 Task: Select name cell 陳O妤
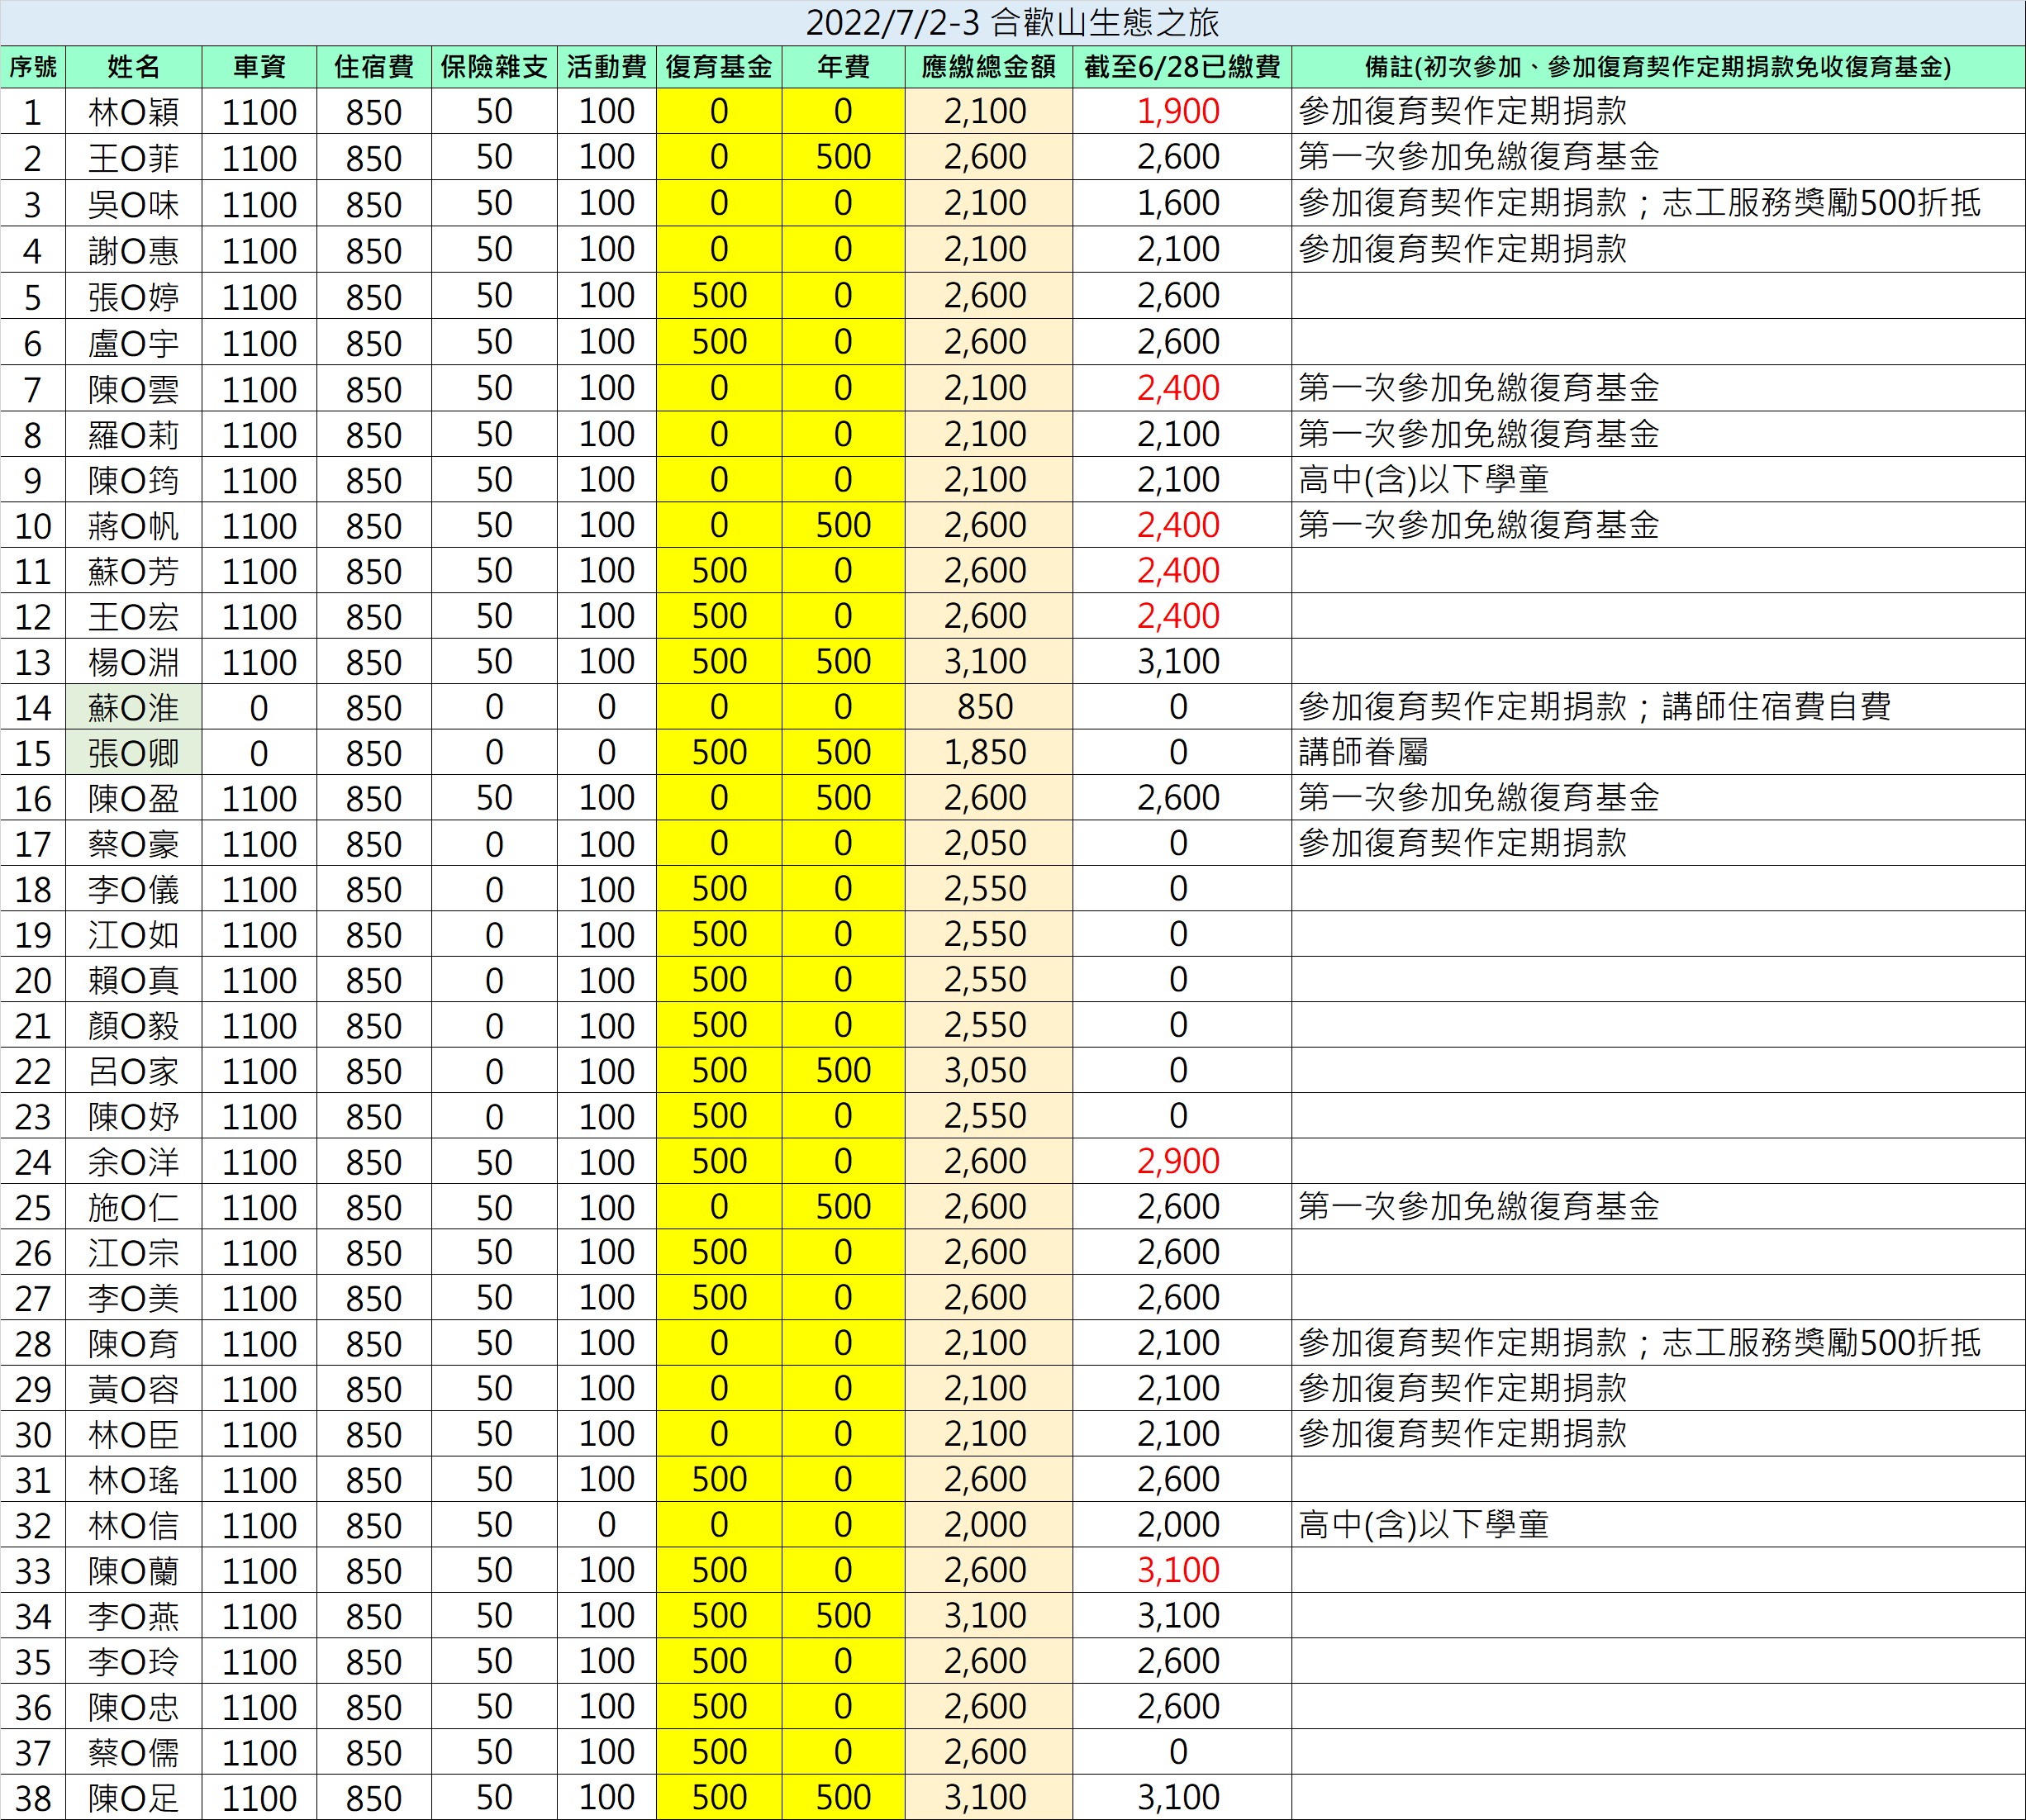click(134, 1116)
